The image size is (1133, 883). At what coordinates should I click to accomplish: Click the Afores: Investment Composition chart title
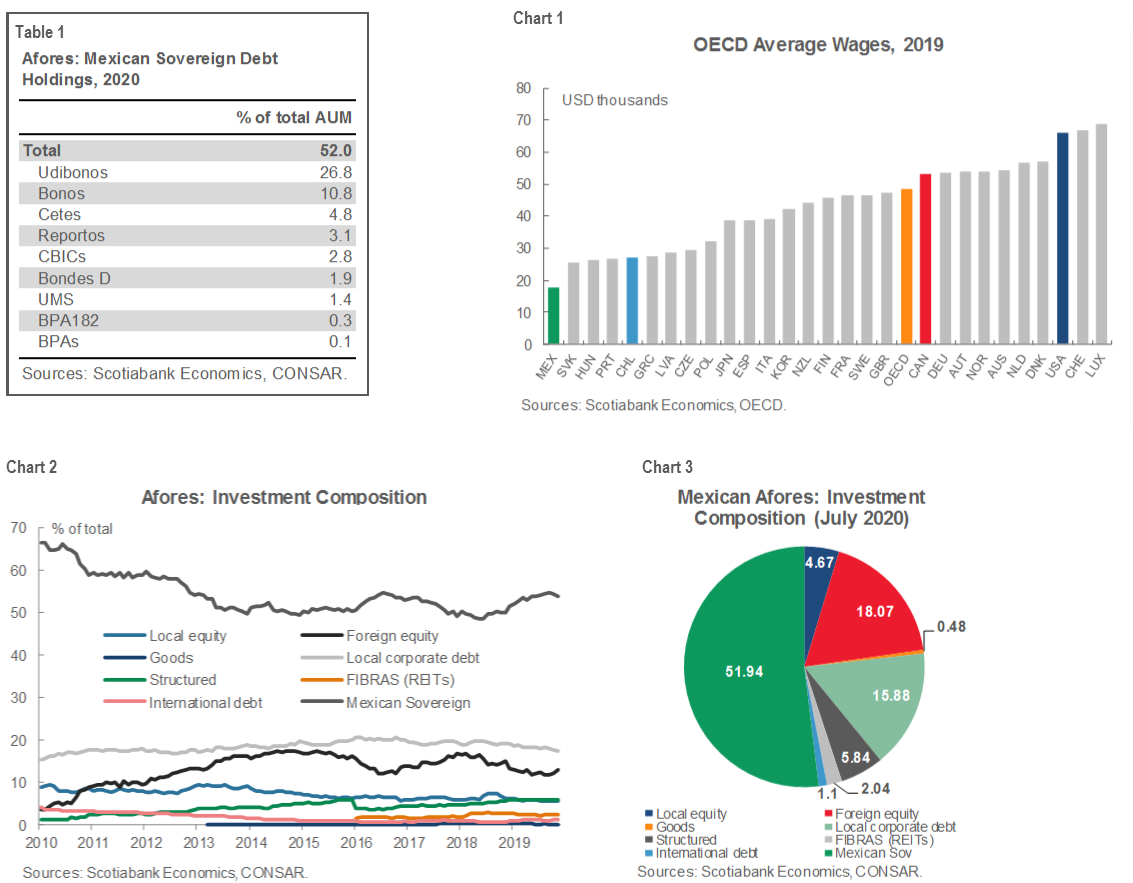pos(284,497)
